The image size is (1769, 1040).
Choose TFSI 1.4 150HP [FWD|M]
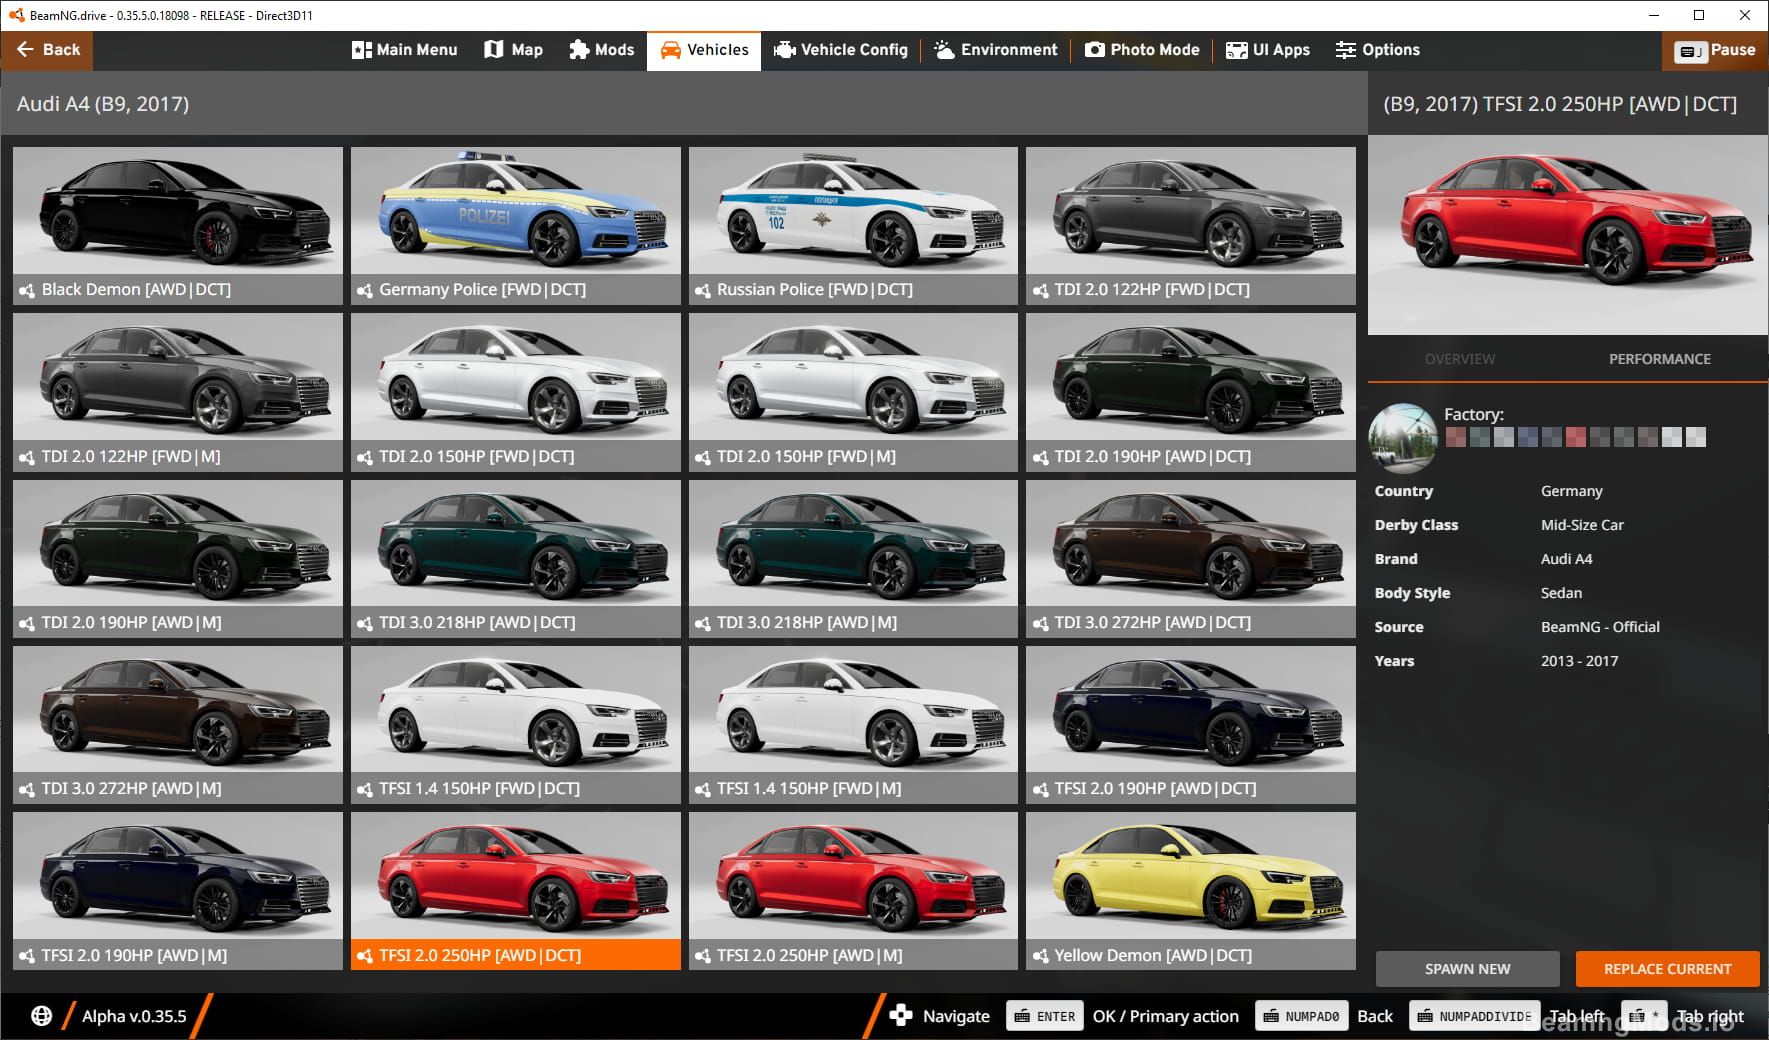[853, 725]
